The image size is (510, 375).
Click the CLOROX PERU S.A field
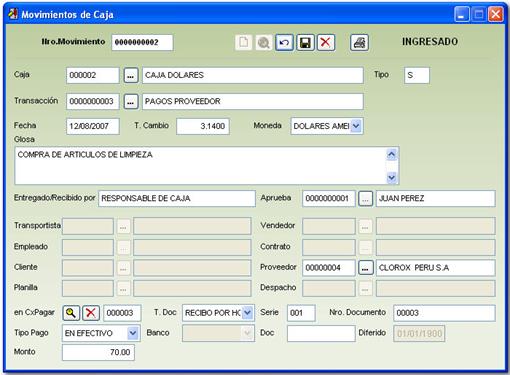(x=435, y=268)
